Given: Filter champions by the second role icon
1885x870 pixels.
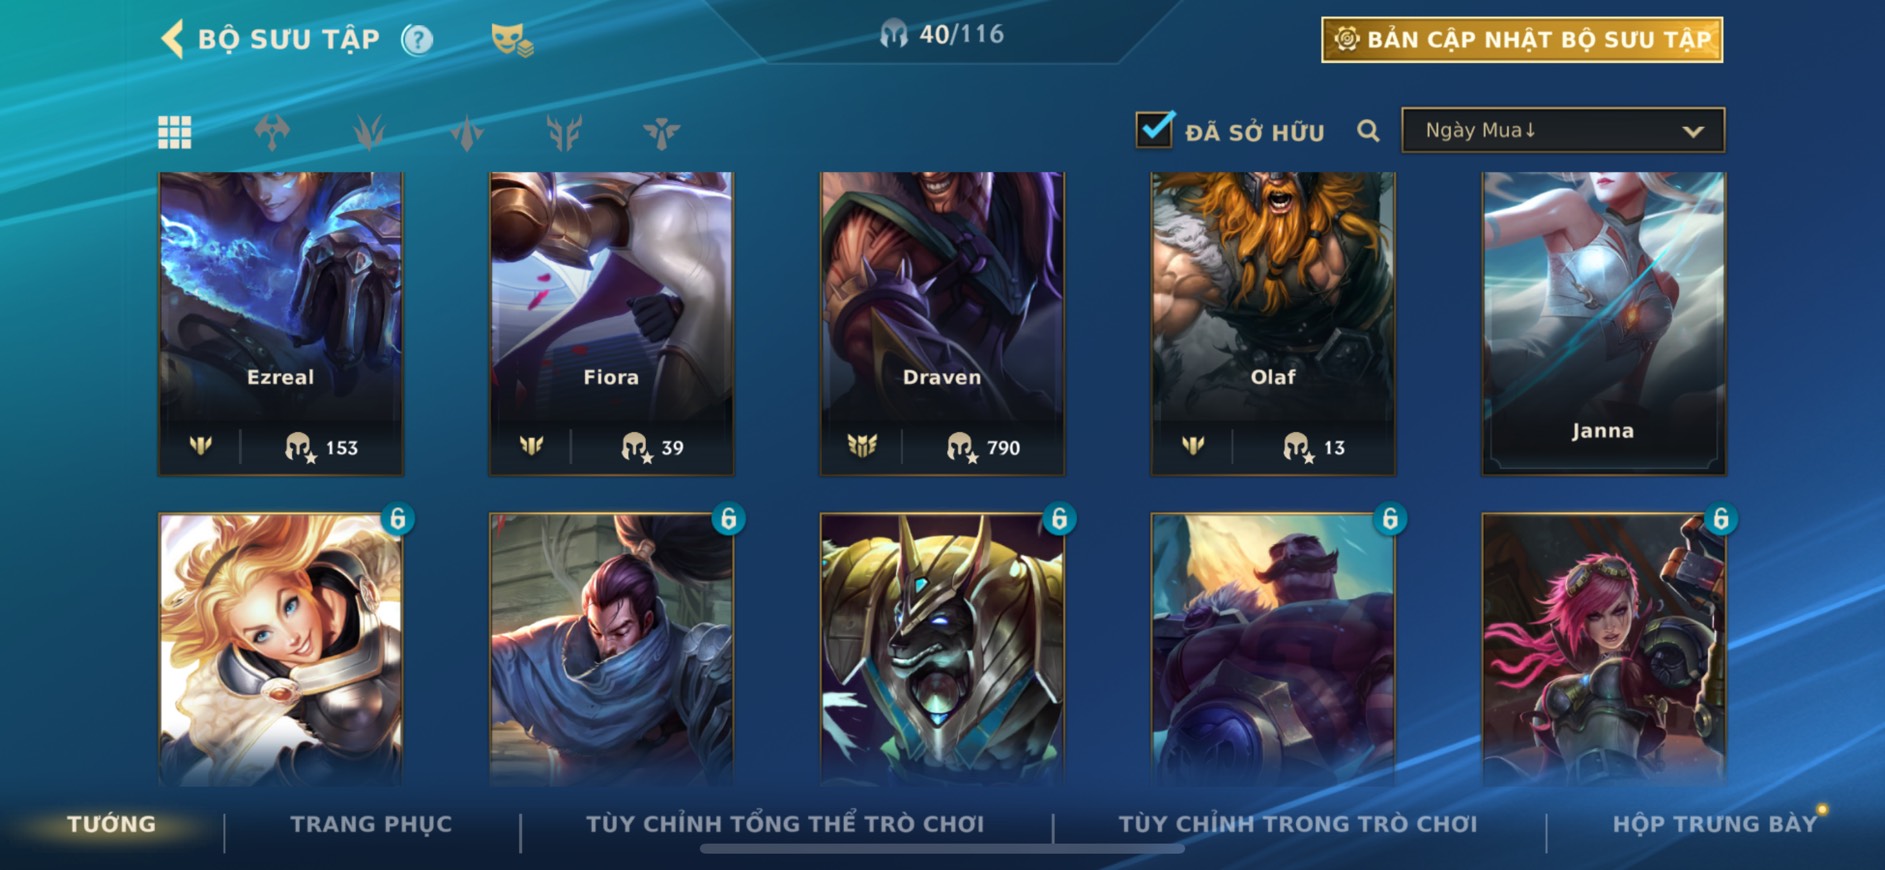Looking at the screenshot, I should [x=369, y=132].
